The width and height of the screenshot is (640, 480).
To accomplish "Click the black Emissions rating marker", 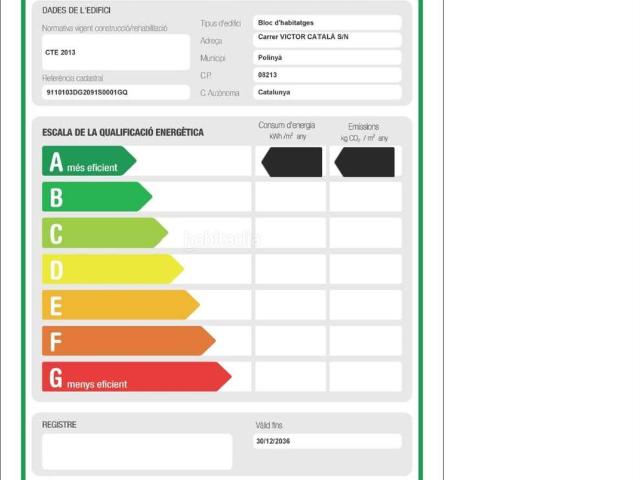I will point(365,162).
